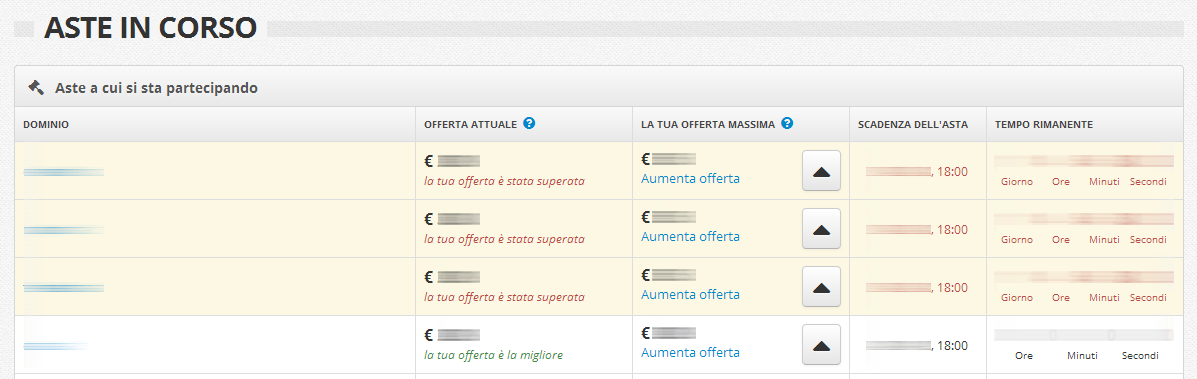Click the gavel icon beside Aste a cui si sta partecipando
Screen dimensions: 1197x379
(x=37, y=87)
